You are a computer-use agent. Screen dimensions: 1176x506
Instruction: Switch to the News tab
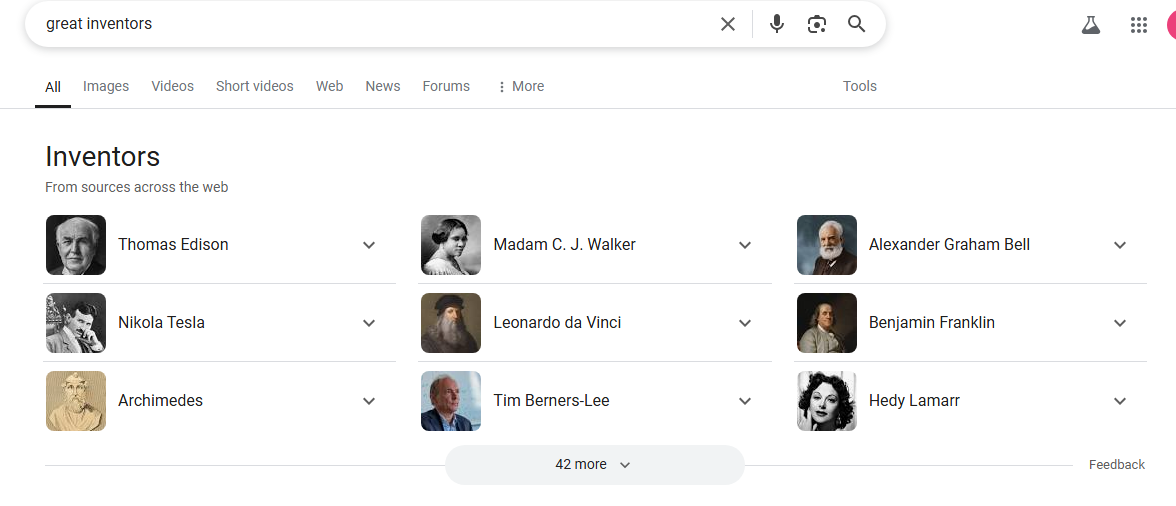pos(382,86)
